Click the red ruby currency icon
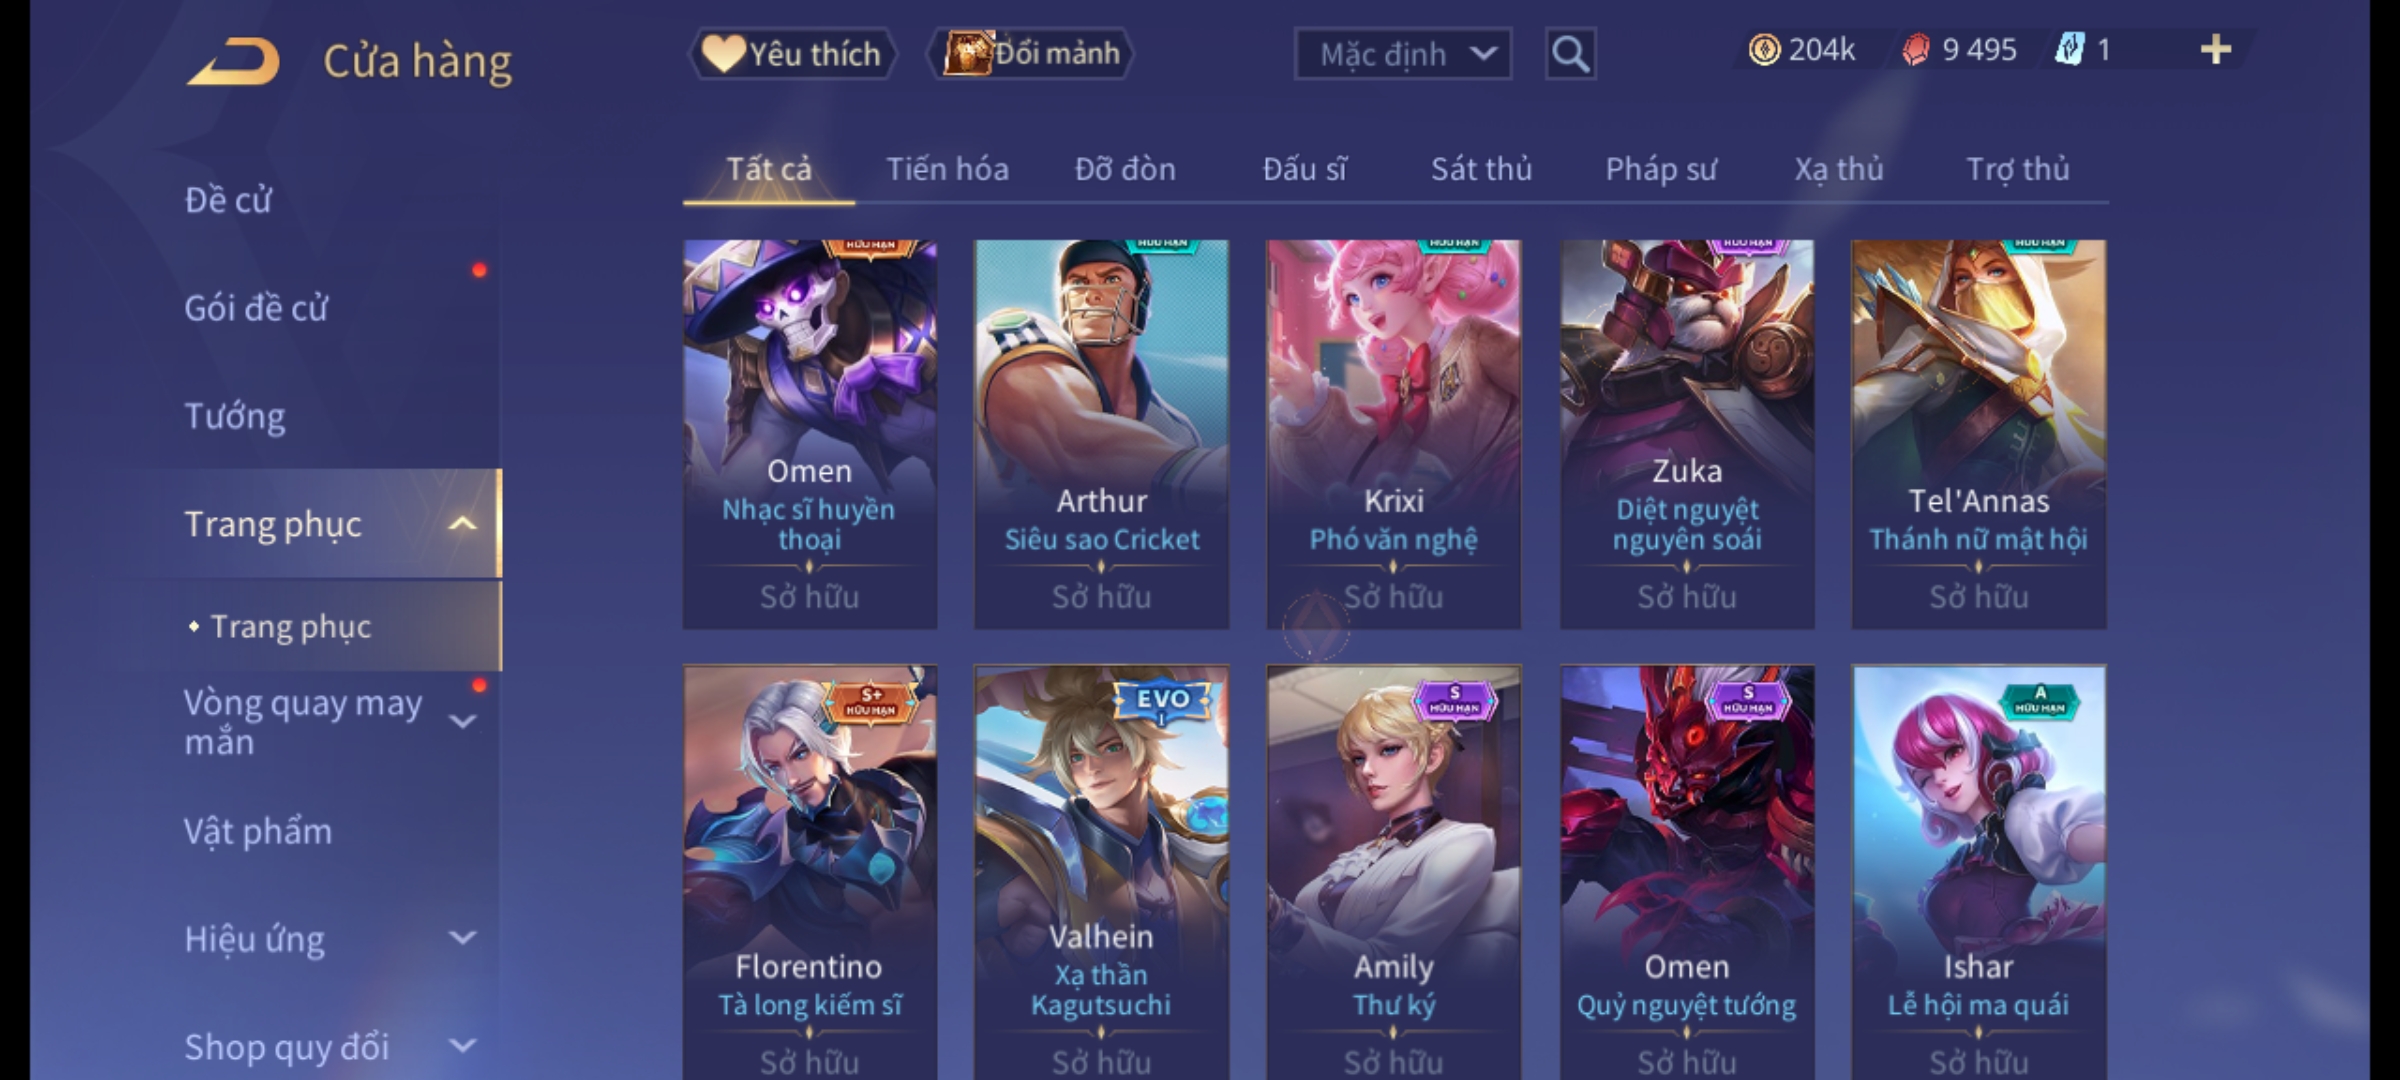The height and width of the screenshot is (1080, 2400). tap(1915, 50)
